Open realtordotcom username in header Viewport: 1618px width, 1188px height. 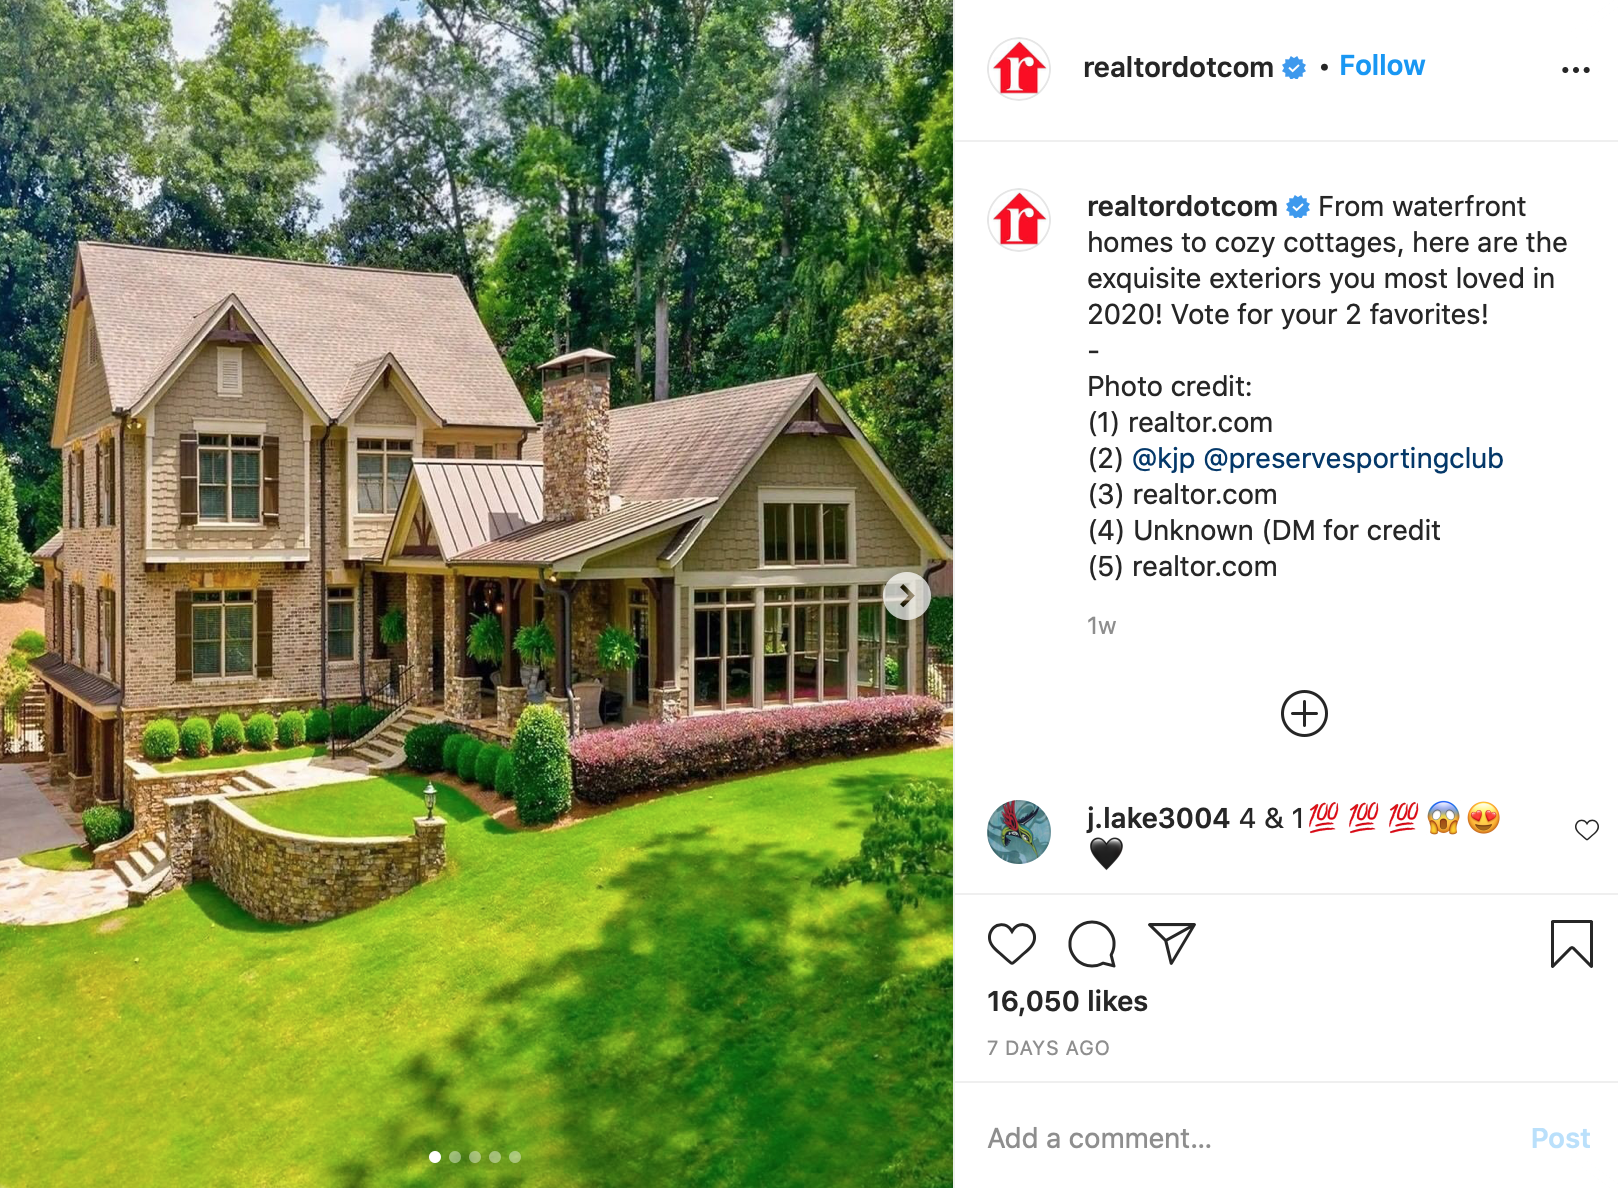click(1178, 67)
